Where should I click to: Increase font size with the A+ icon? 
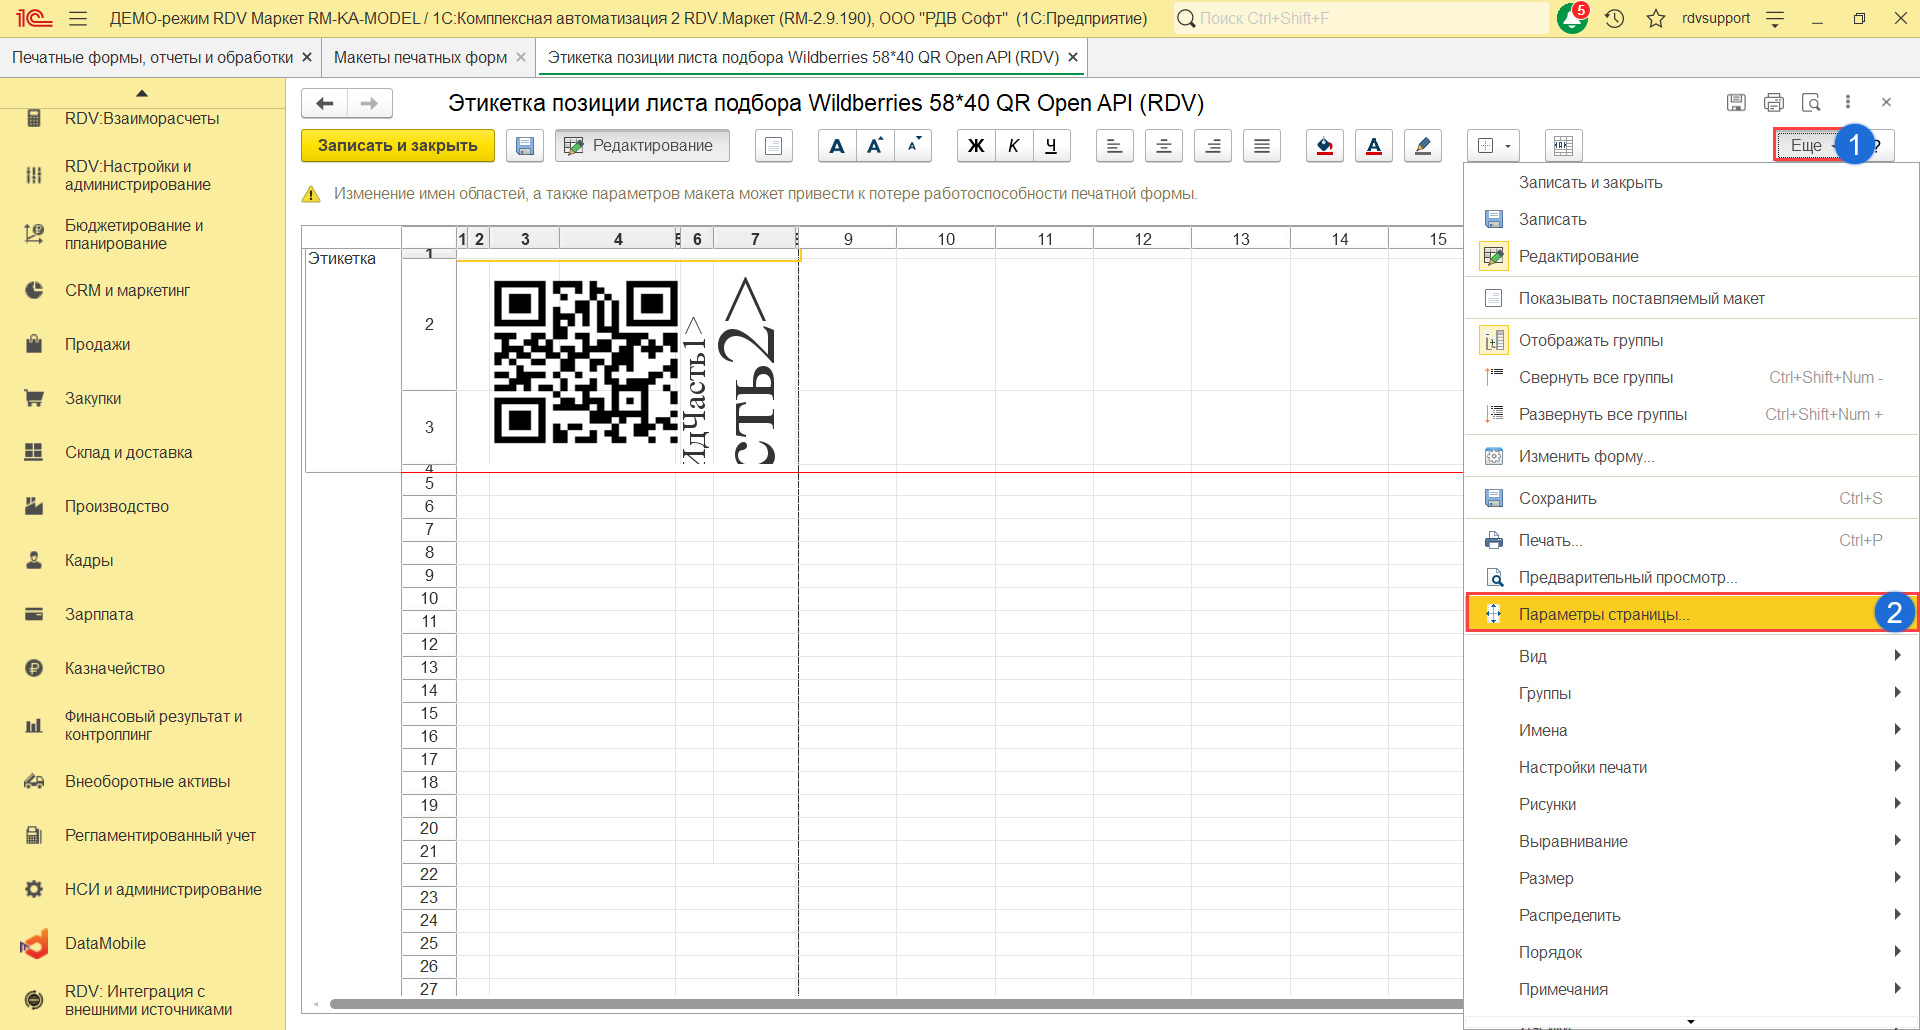(875, 146)
